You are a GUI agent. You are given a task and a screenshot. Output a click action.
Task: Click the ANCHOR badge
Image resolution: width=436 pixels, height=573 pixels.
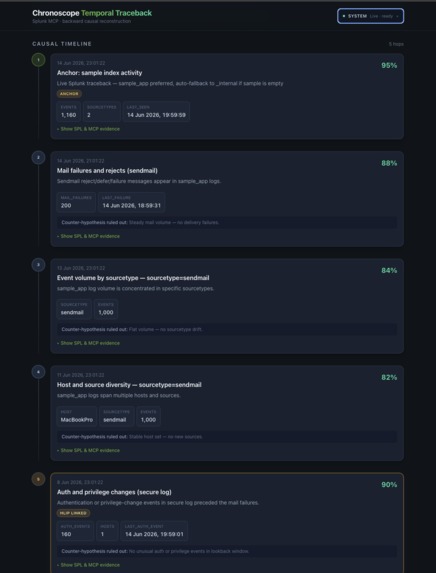69,94
